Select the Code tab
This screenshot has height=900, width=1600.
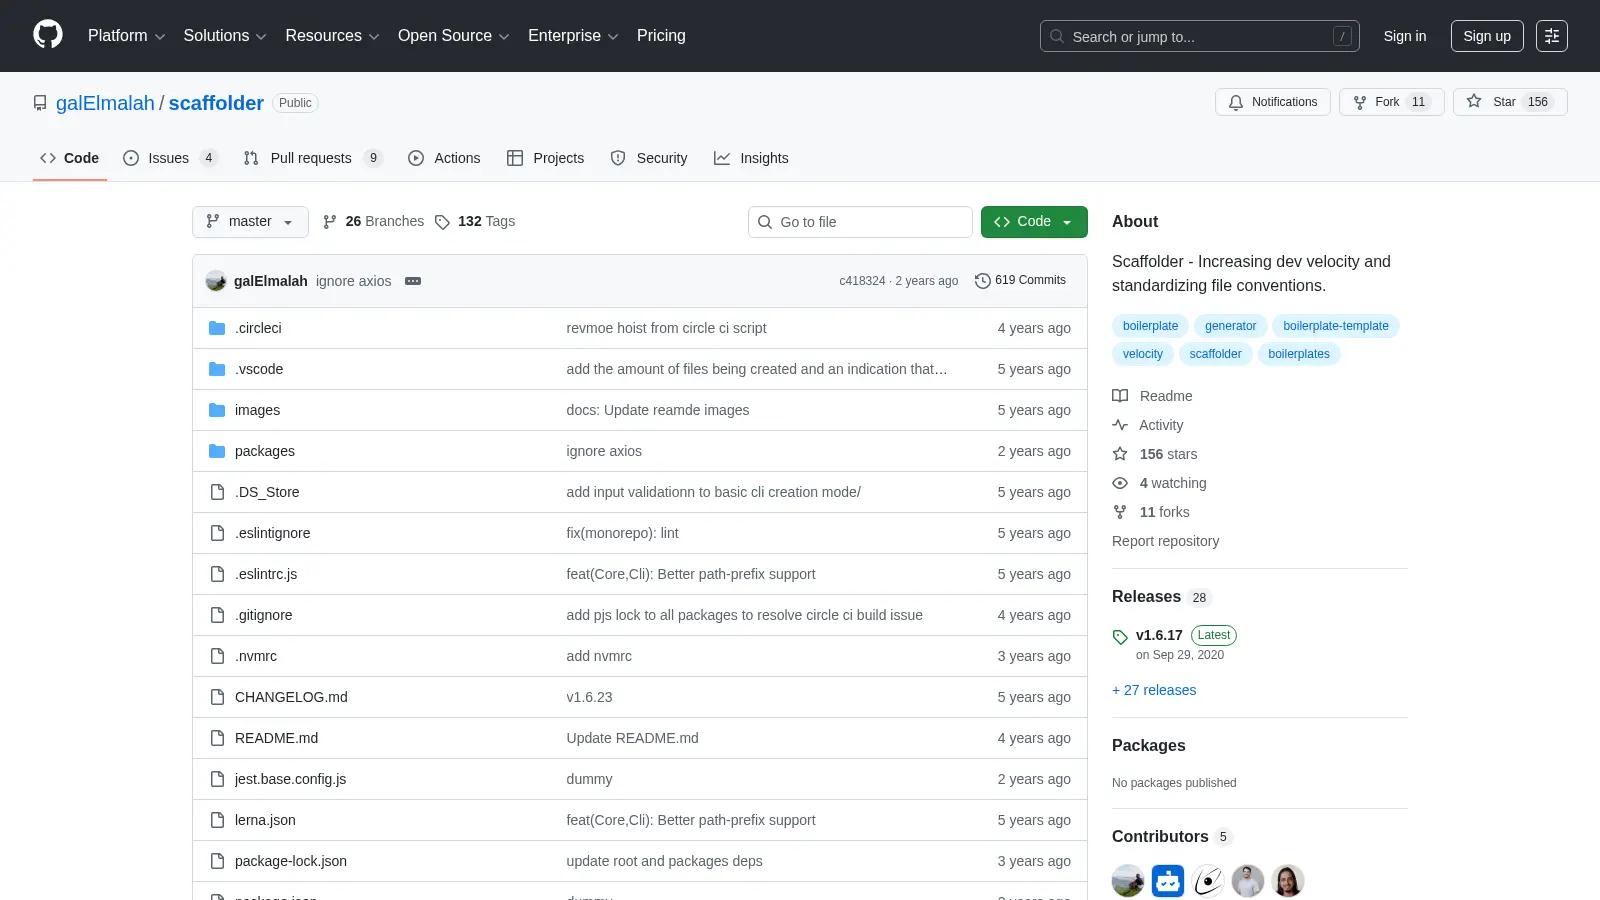click(69, 158)
